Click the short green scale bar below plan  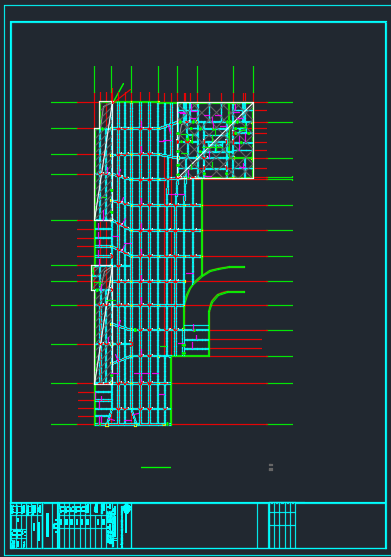(156, 467)
